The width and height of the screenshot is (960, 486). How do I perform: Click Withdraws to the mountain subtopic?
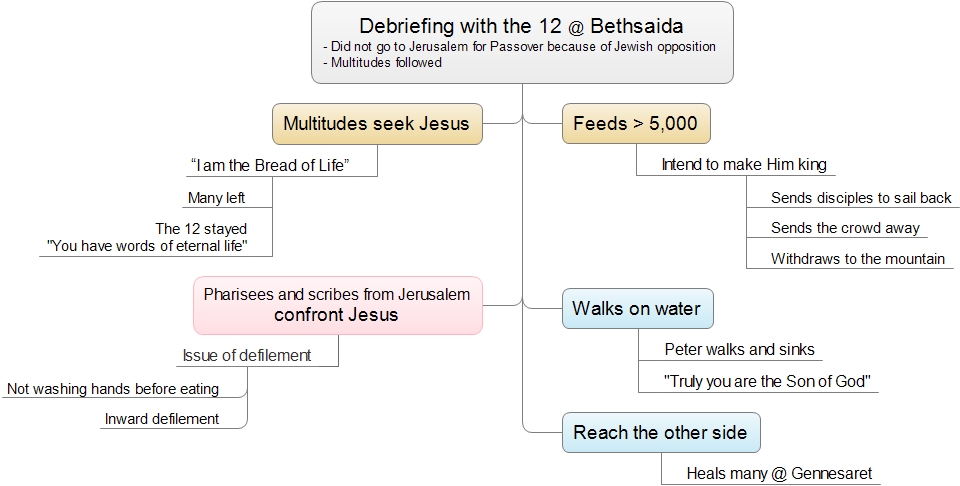(x=858, y=259)
